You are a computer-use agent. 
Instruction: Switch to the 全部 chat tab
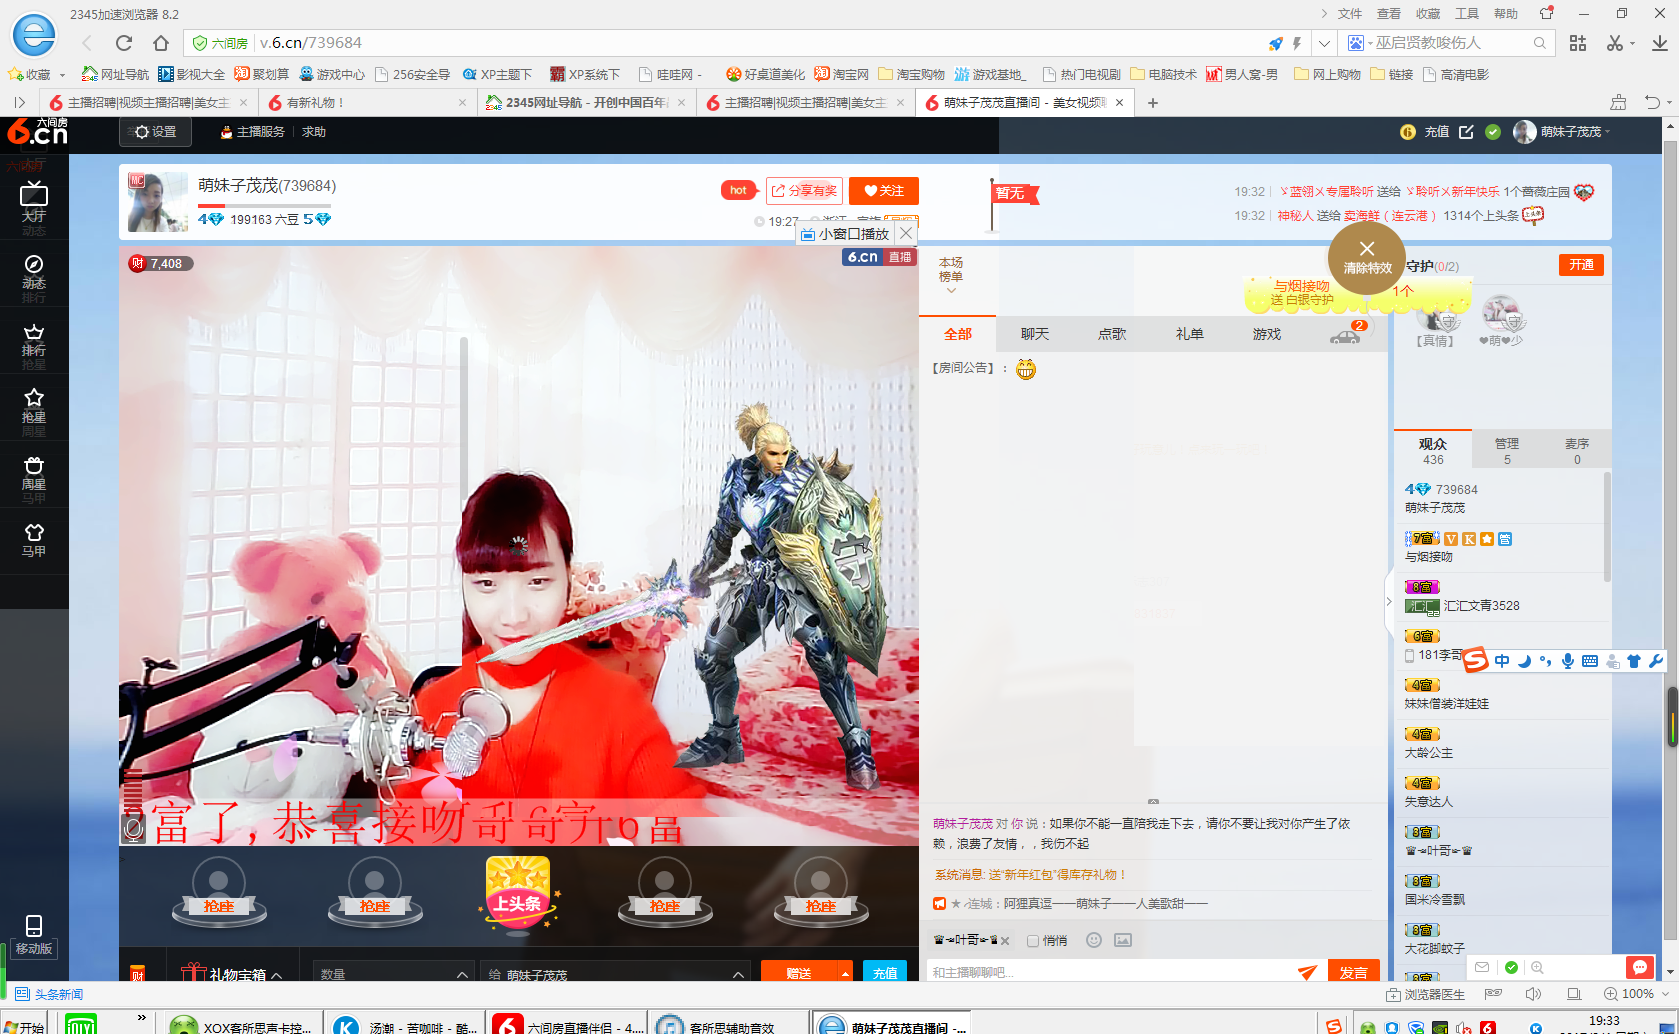click(958, 334)
